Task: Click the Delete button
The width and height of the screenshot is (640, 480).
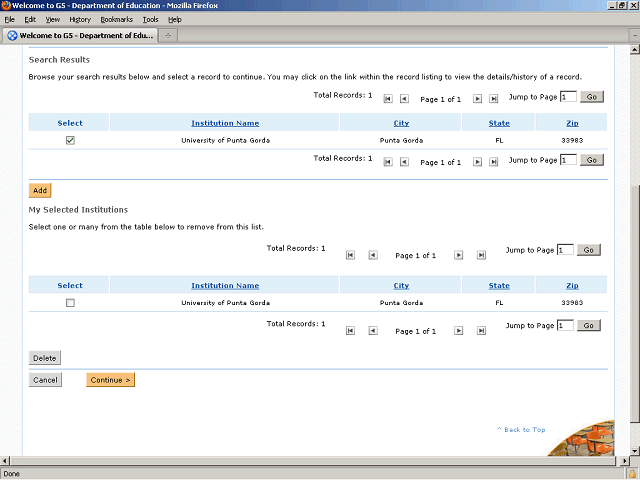Action: [x=45, y=358]
